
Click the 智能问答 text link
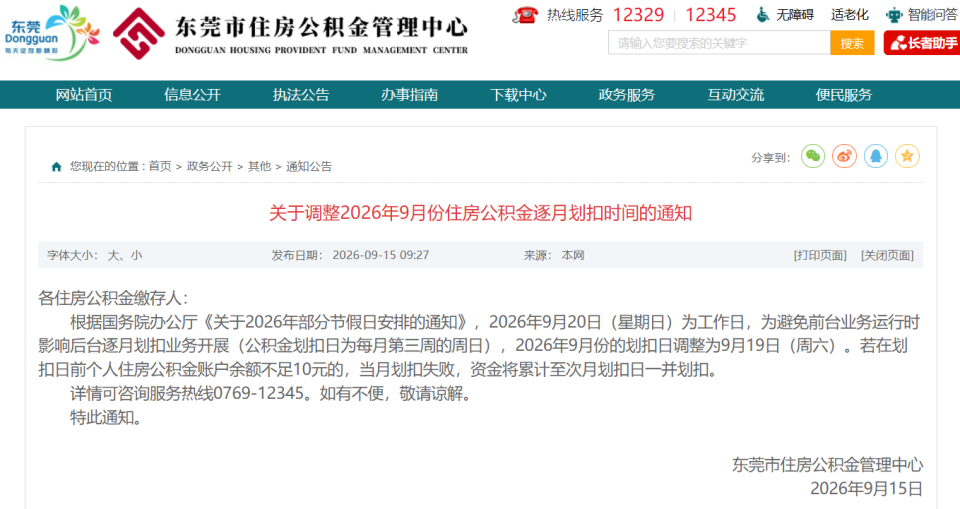pos(932,15)
